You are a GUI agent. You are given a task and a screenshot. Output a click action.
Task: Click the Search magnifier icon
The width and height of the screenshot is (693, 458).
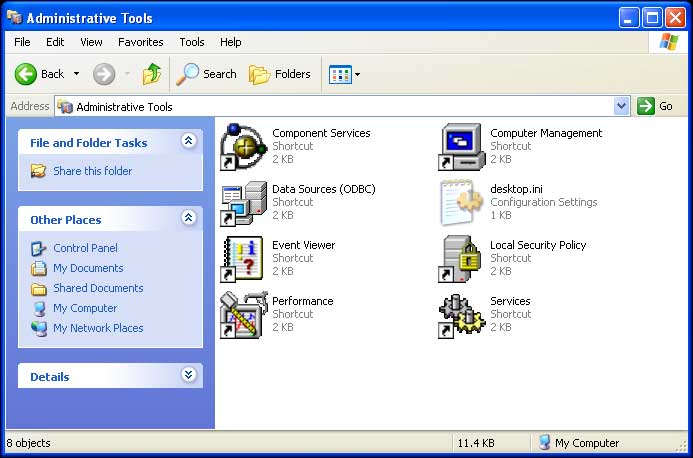point(187,74)
